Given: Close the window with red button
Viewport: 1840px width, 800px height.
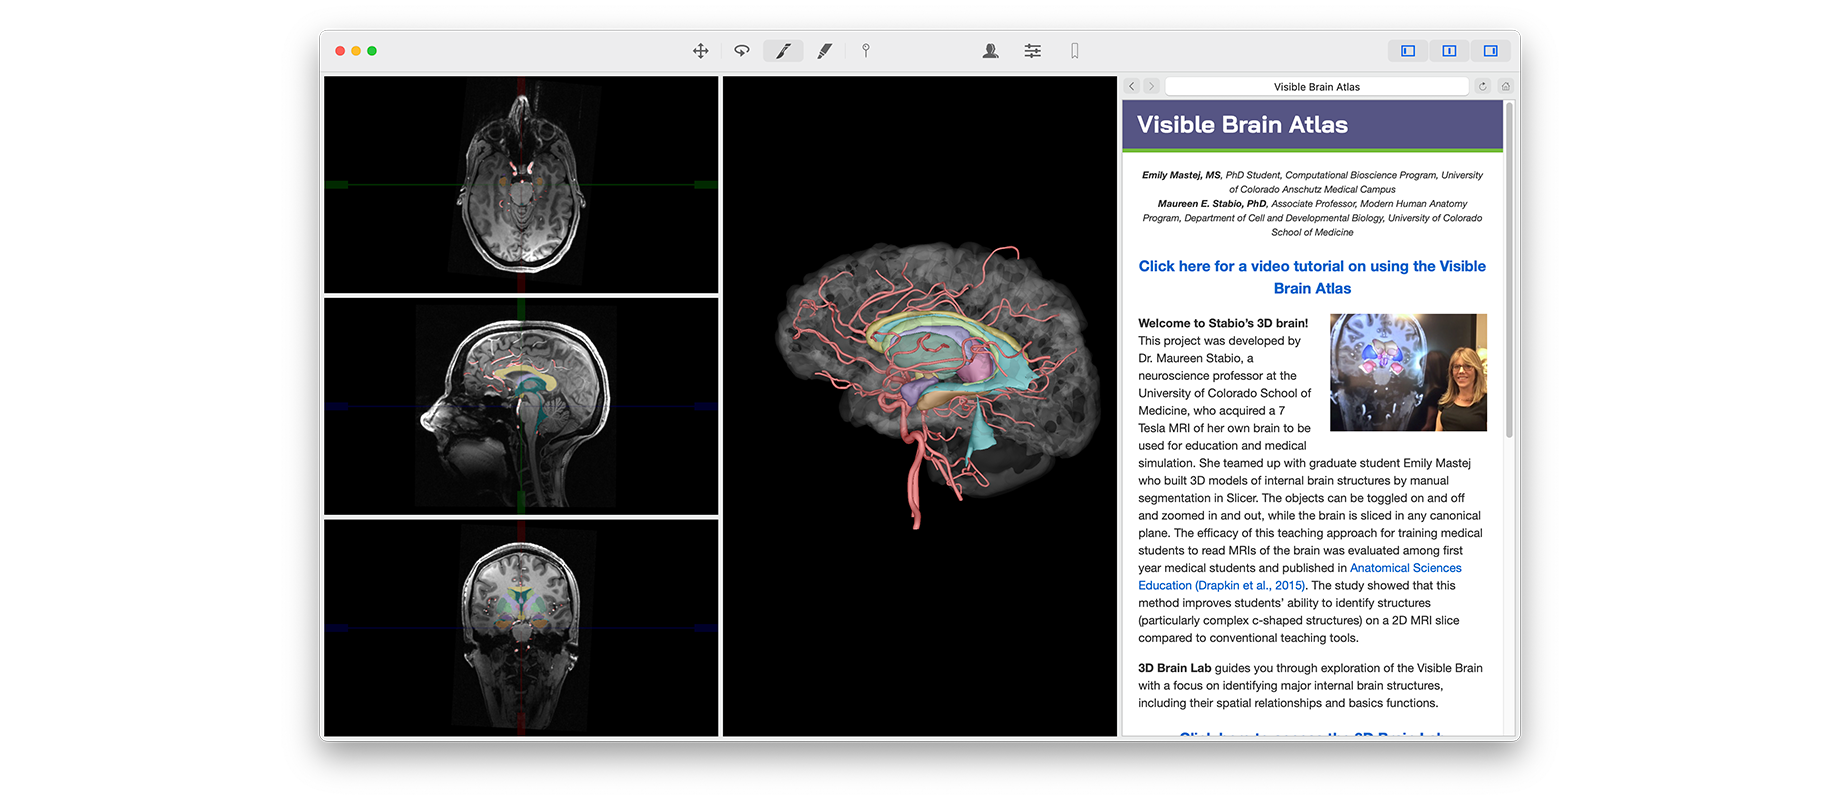Looking at the screenshot, I should click(x=340, y=51).
